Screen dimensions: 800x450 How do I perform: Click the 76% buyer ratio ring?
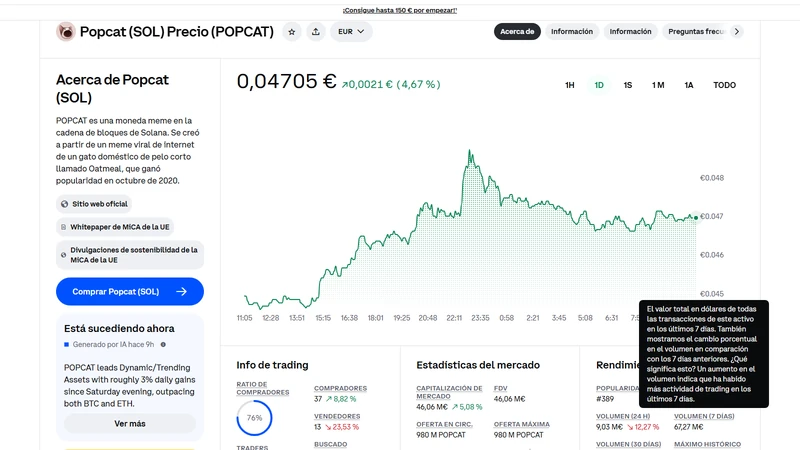coord(254,418)
